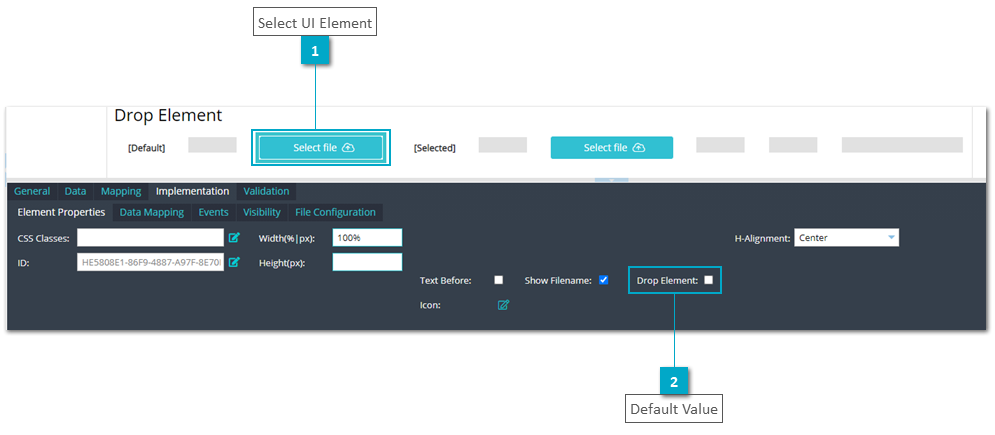Switch to the General tab
The image size is (995, 435).
tap(32, 191)
